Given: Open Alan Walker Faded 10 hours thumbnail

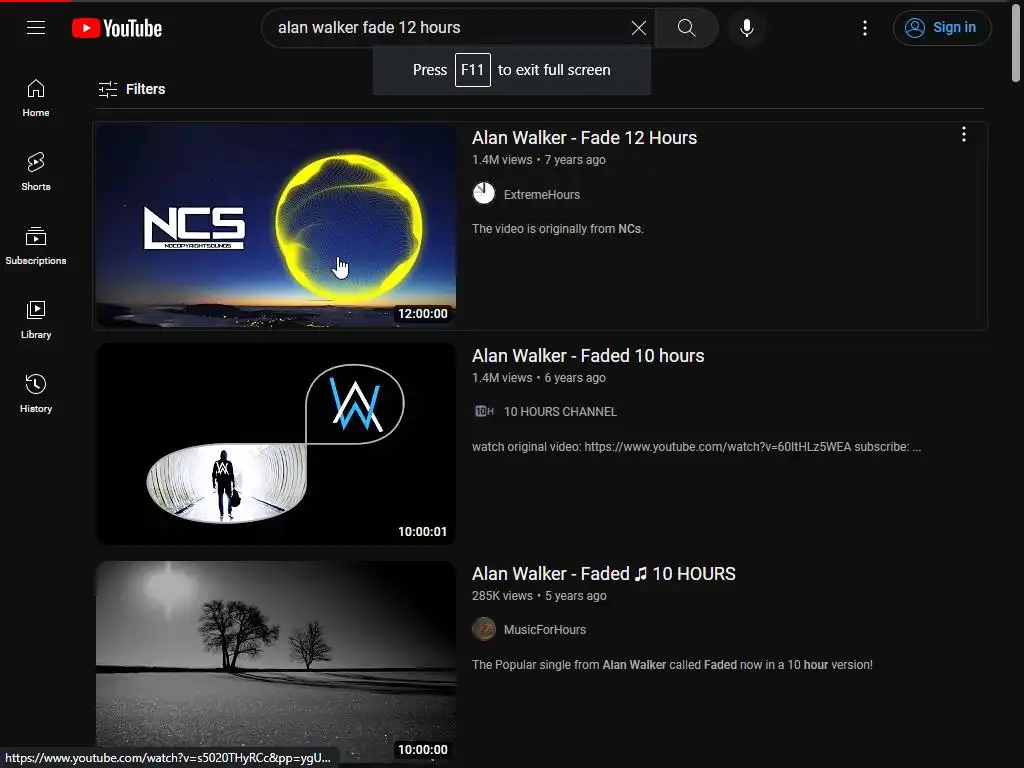Looking at the screenshot, I should click(x=276, y=444).
